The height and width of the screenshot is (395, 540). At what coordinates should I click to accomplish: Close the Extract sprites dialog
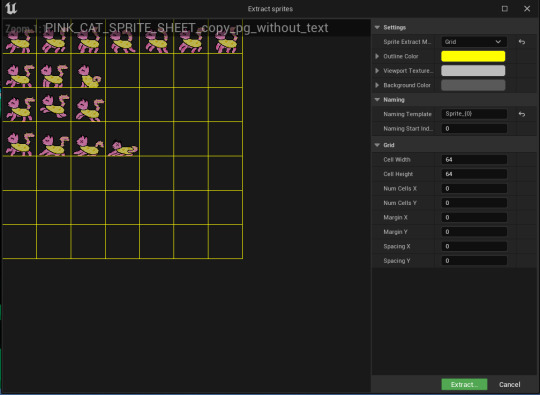[x=527, y=9]
